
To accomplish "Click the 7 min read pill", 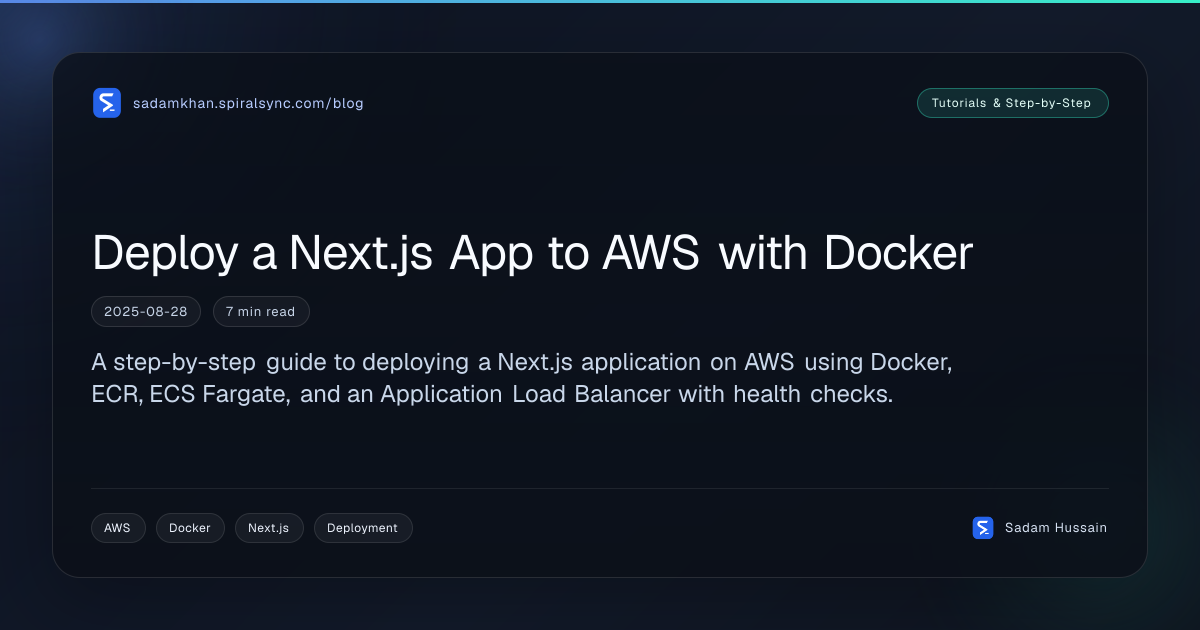I will point(261,312).
